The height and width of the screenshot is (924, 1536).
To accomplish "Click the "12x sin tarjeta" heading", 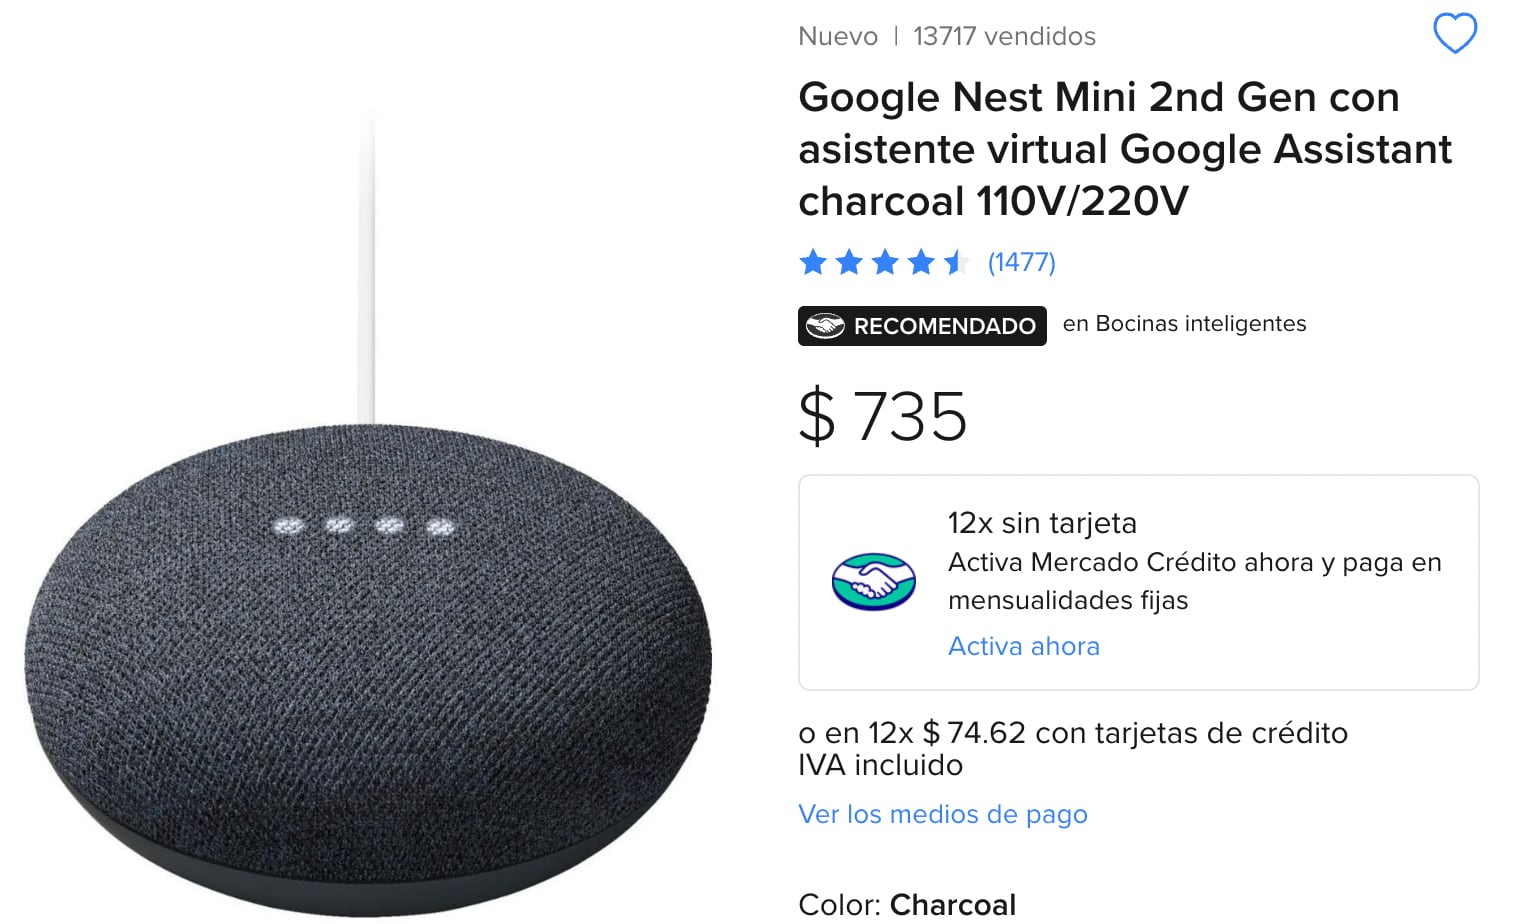I will [1042, 523].
